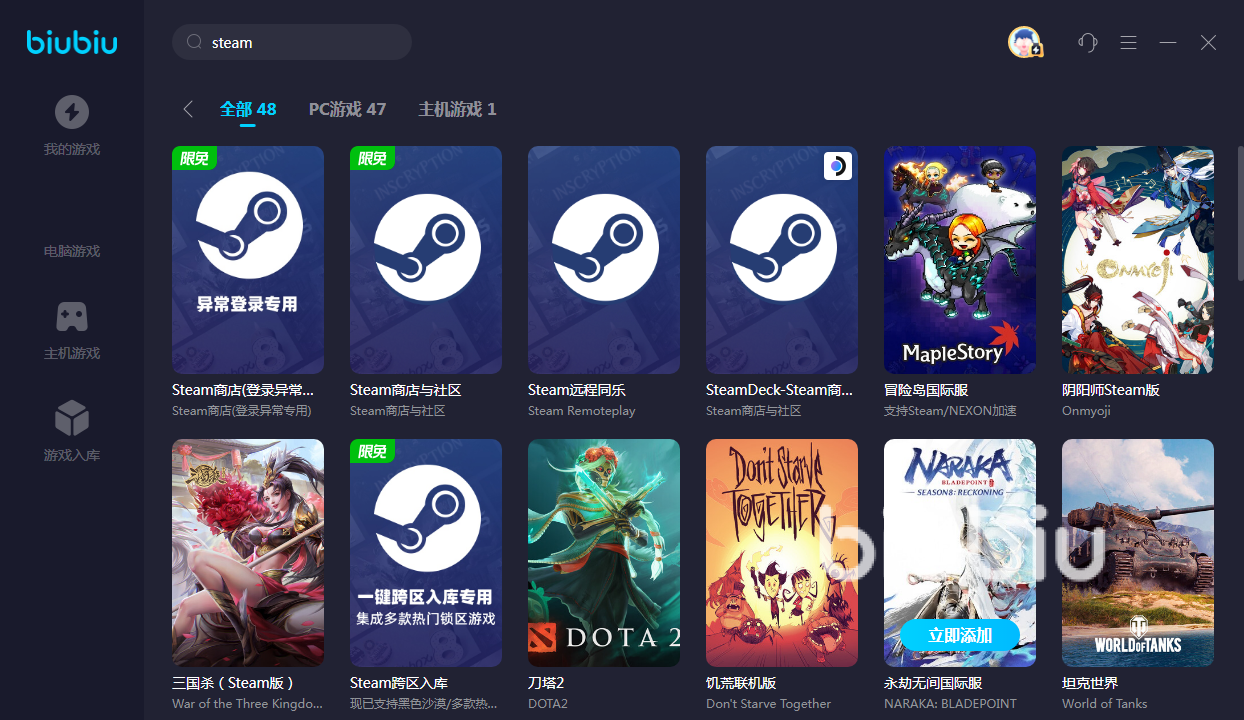Viewport: 1244px width, 720px height.
Task: Open the hamburger menu icon
Action: (x=1128, y=42)
